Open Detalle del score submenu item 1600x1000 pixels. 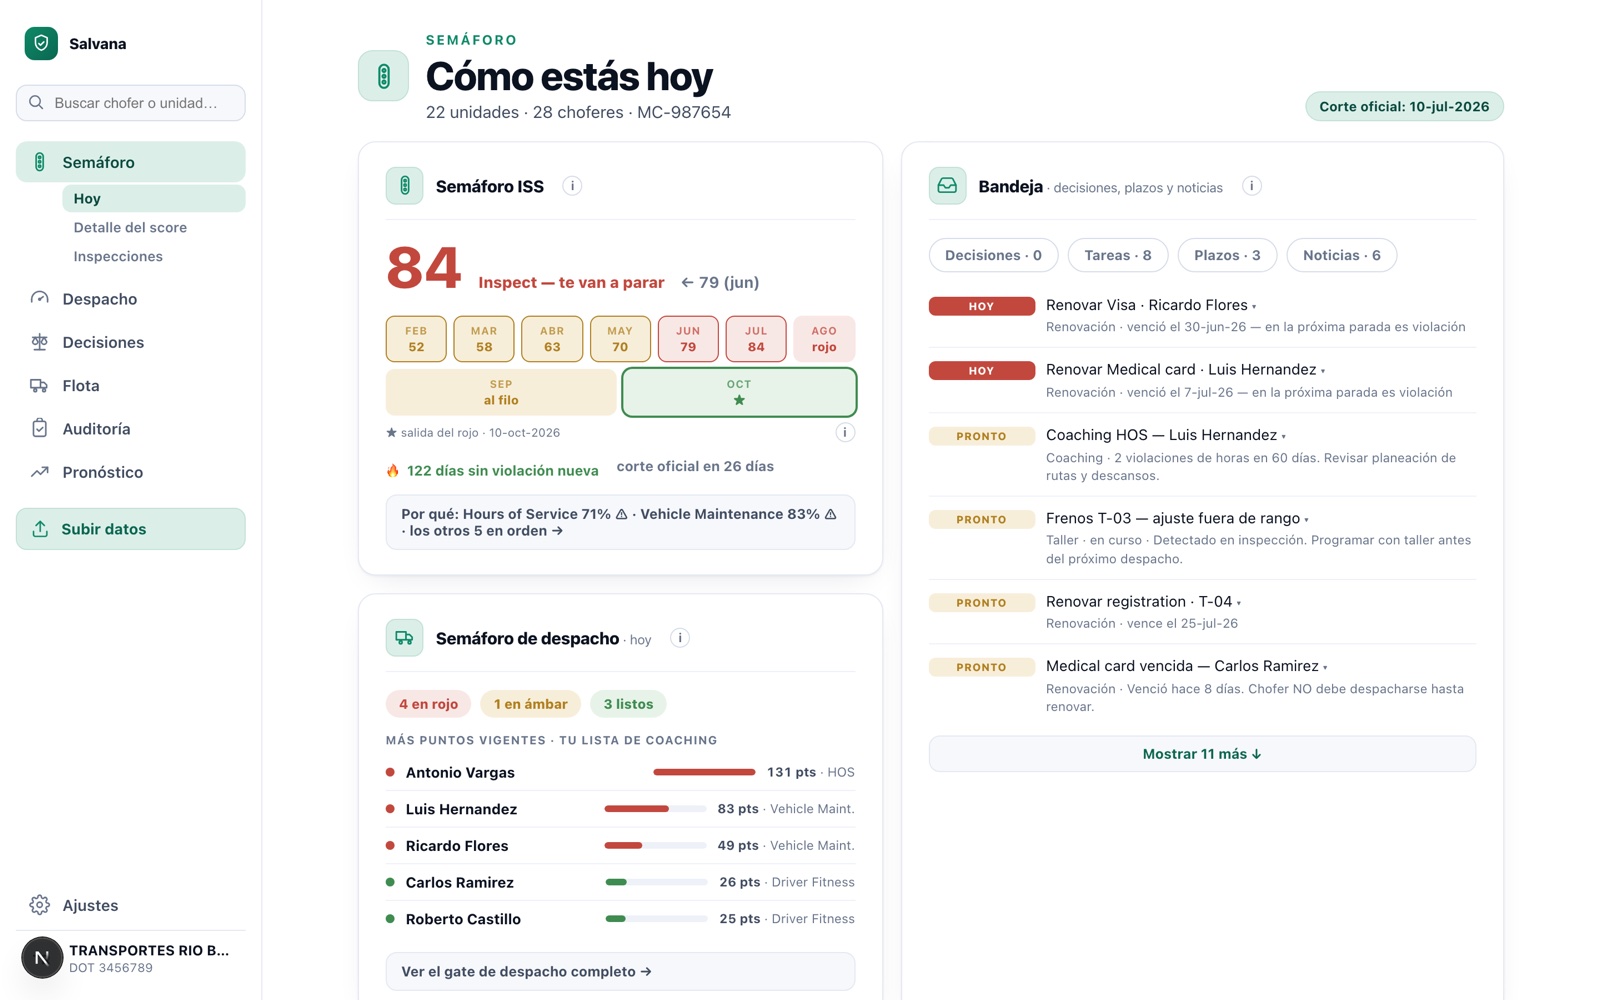(x=130, y=228)
